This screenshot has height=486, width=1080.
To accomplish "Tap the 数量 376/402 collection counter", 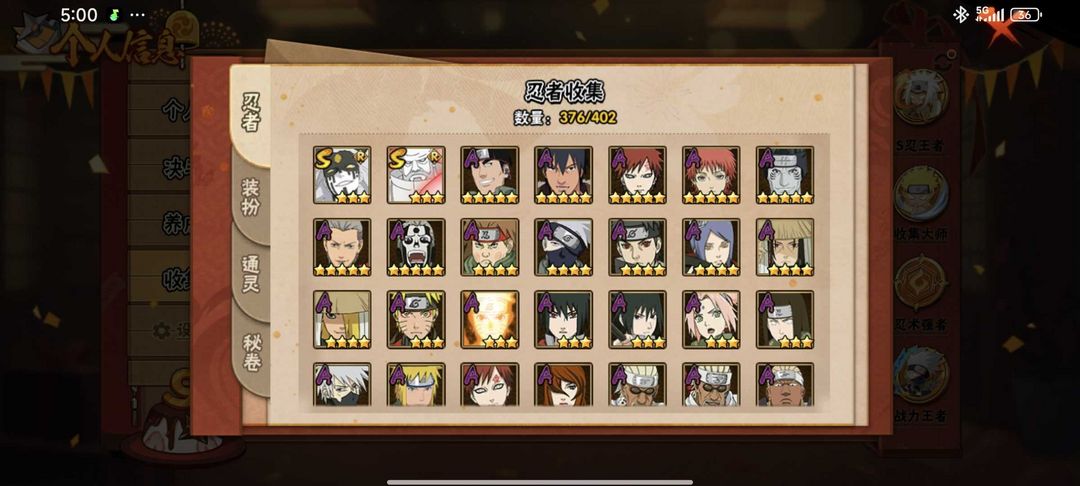I will (x=565, y=118).
